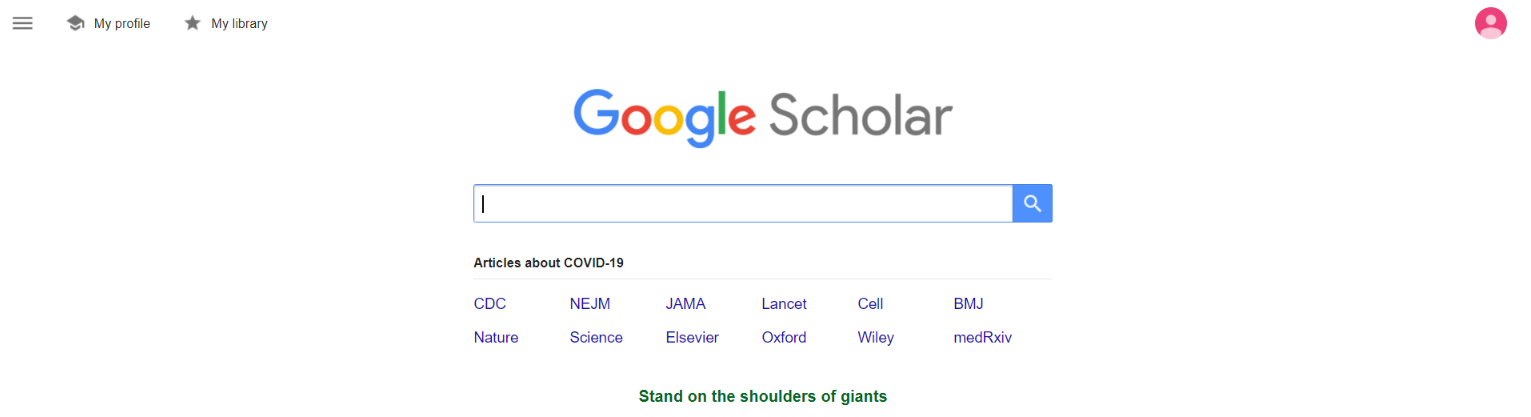Open the user account avatar
The height and width of the screenshot is (417, 1531).
click(x=1490, y=23)
